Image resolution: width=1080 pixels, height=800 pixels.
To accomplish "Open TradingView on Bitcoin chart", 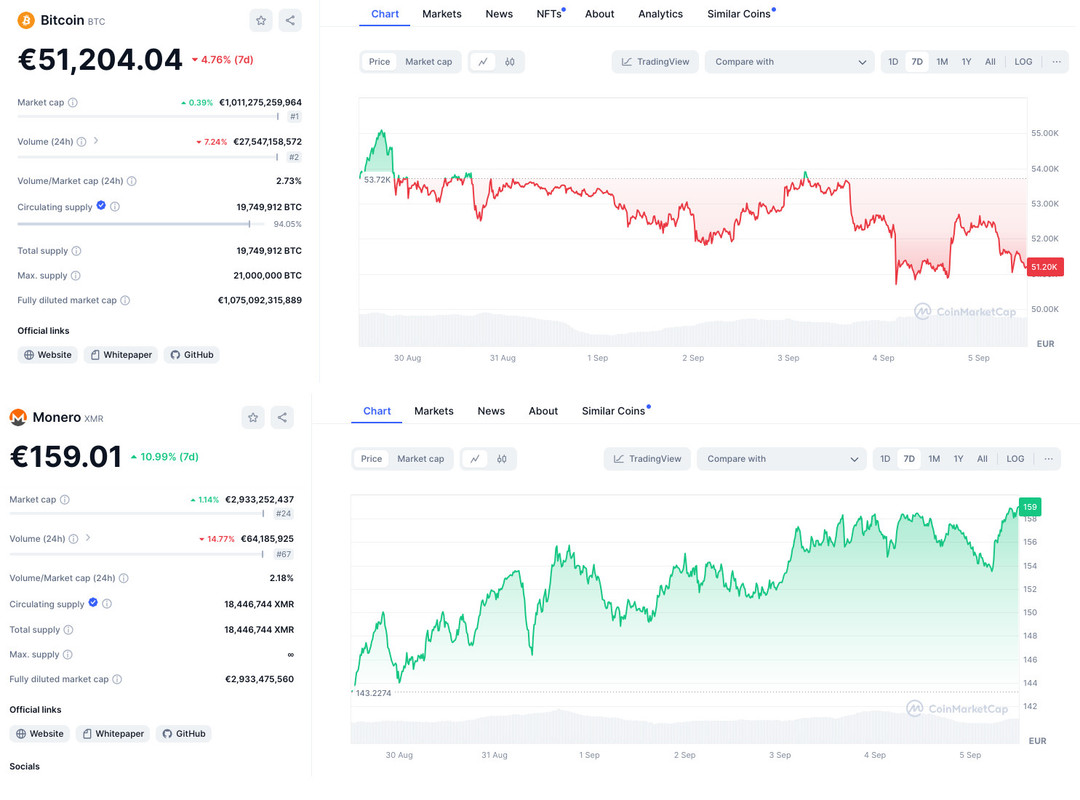I will pyautogui.click(x=655, y=62).
